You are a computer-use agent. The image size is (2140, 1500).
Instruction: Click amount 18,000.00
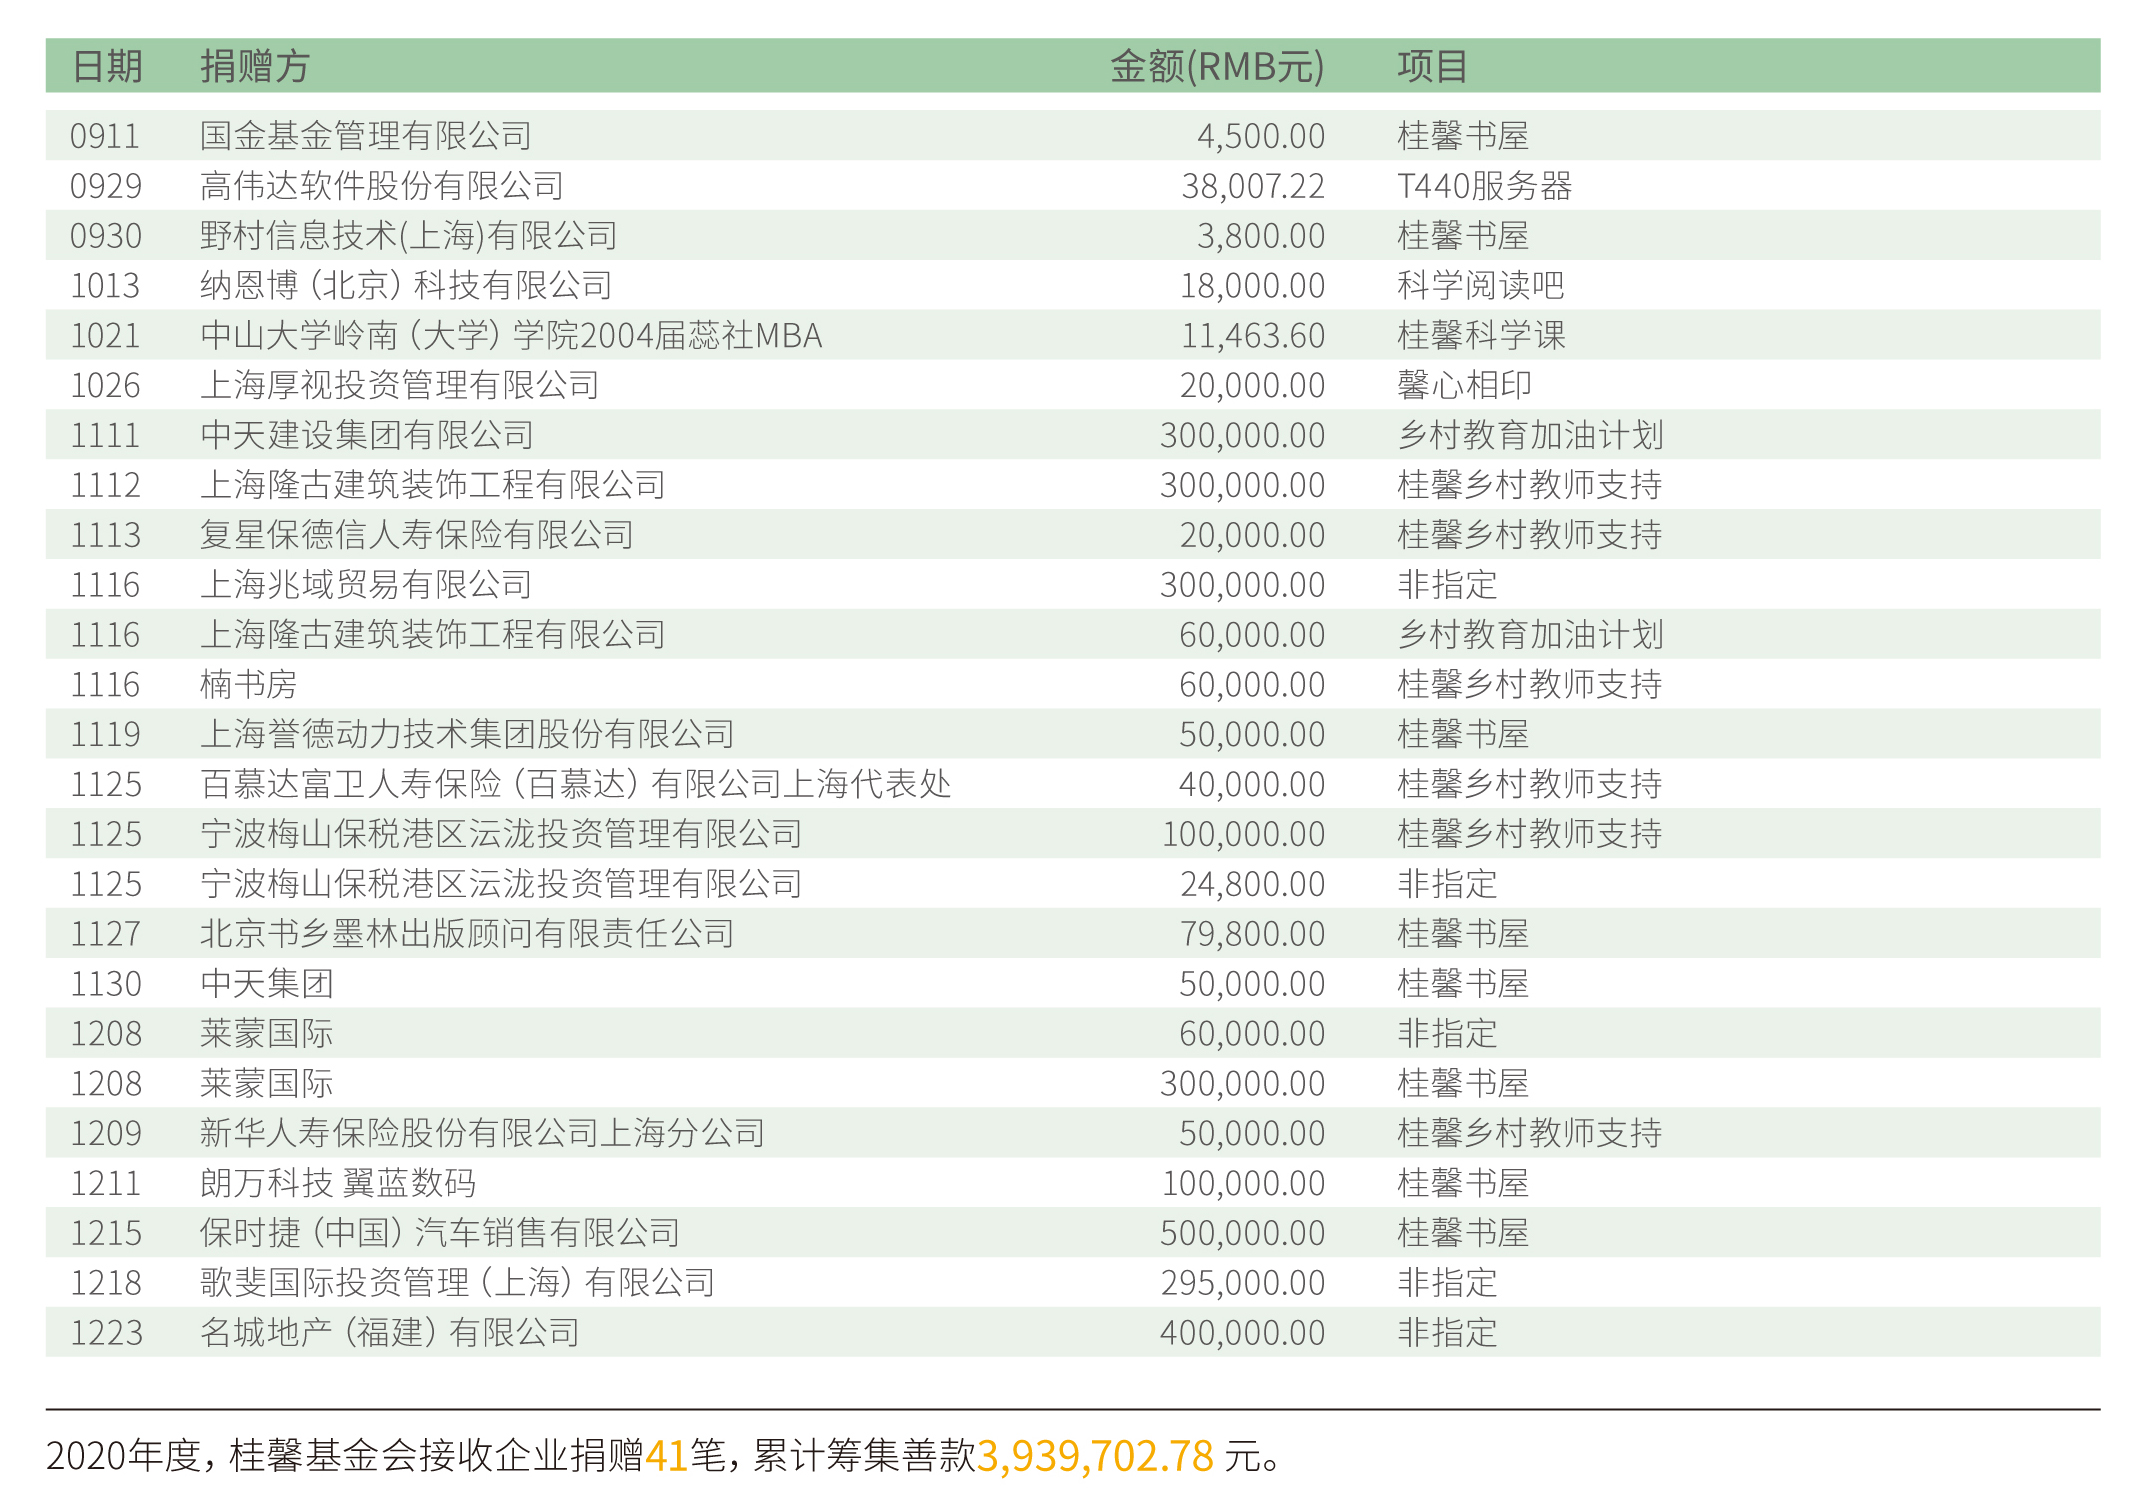click(x=1253, y=285)
